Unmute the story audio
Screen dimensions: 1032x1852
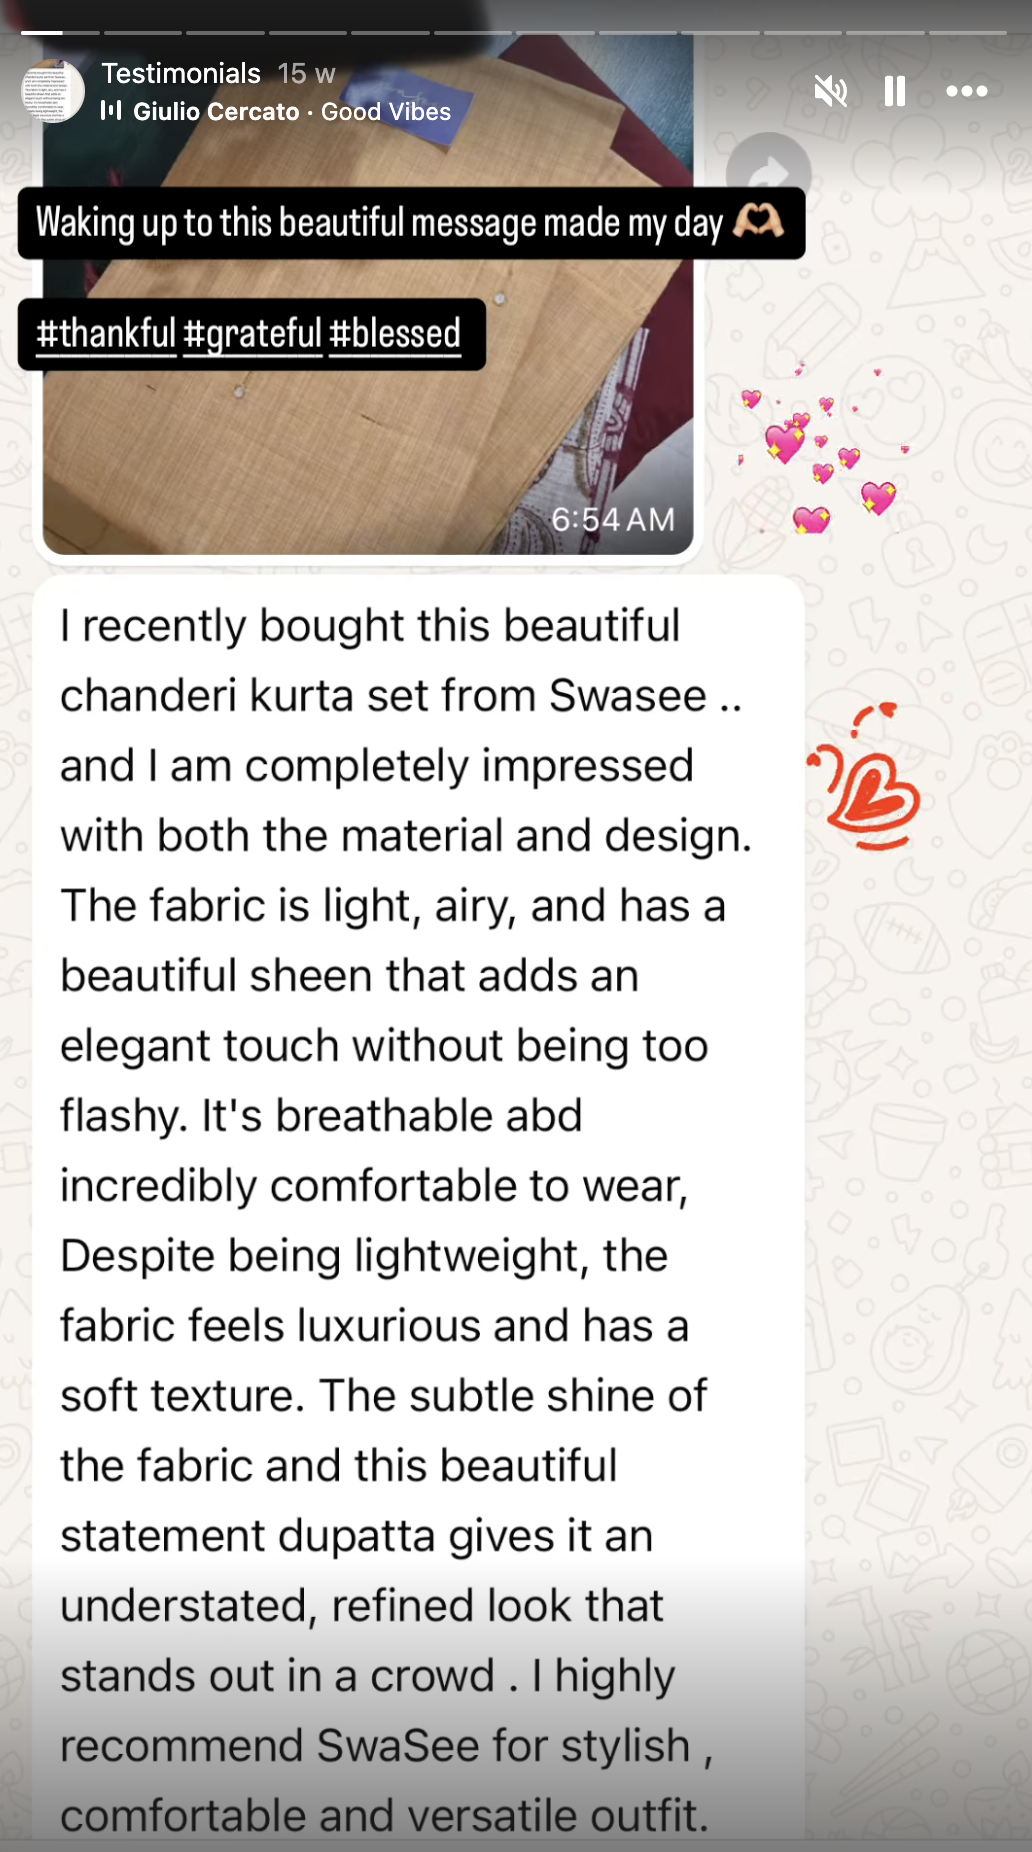tap(830, 91)
